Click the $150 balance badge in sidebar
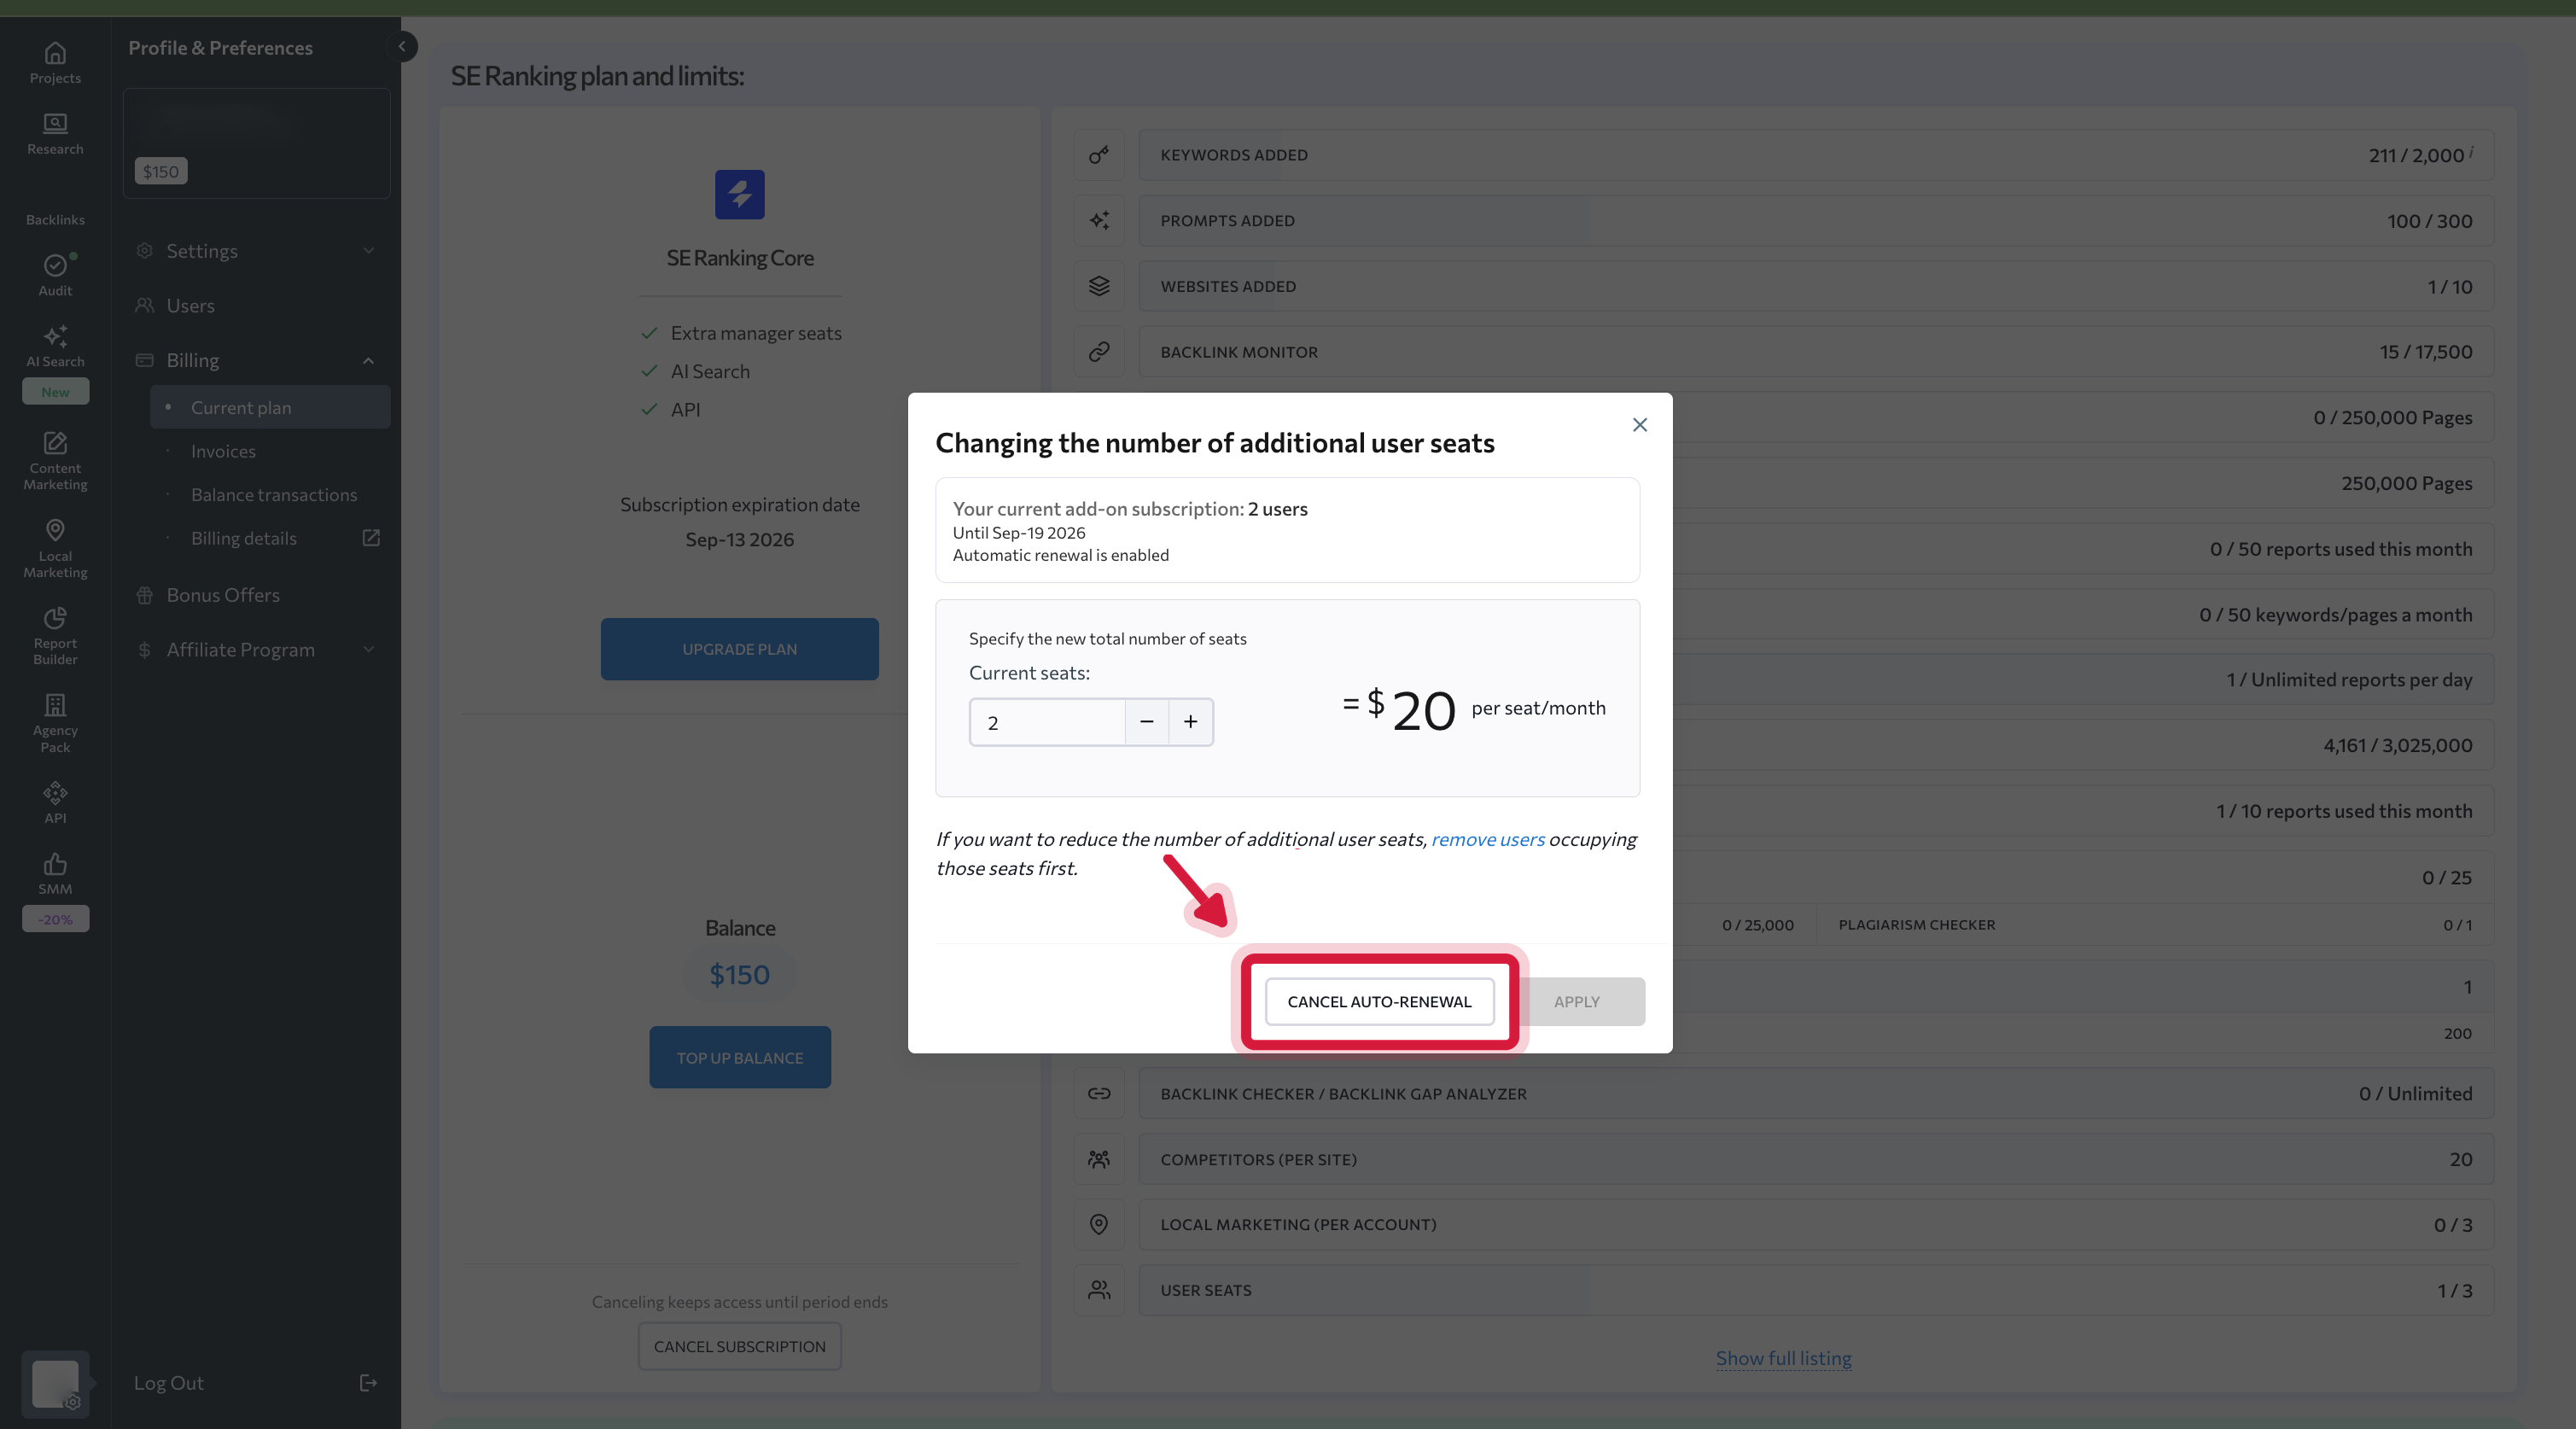 160,171
